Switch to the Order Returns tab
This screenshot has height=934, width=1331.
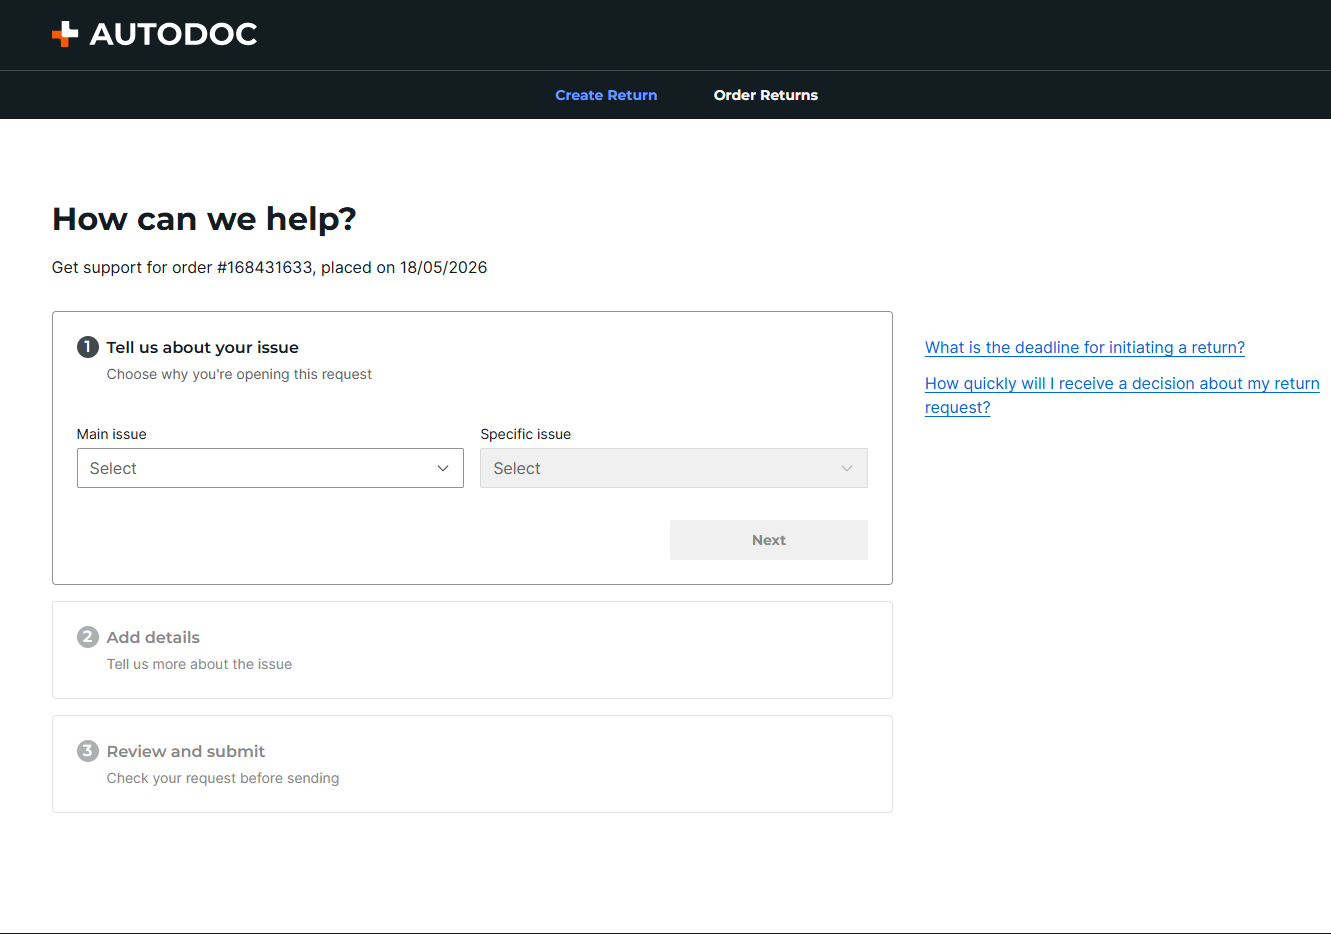766,95
